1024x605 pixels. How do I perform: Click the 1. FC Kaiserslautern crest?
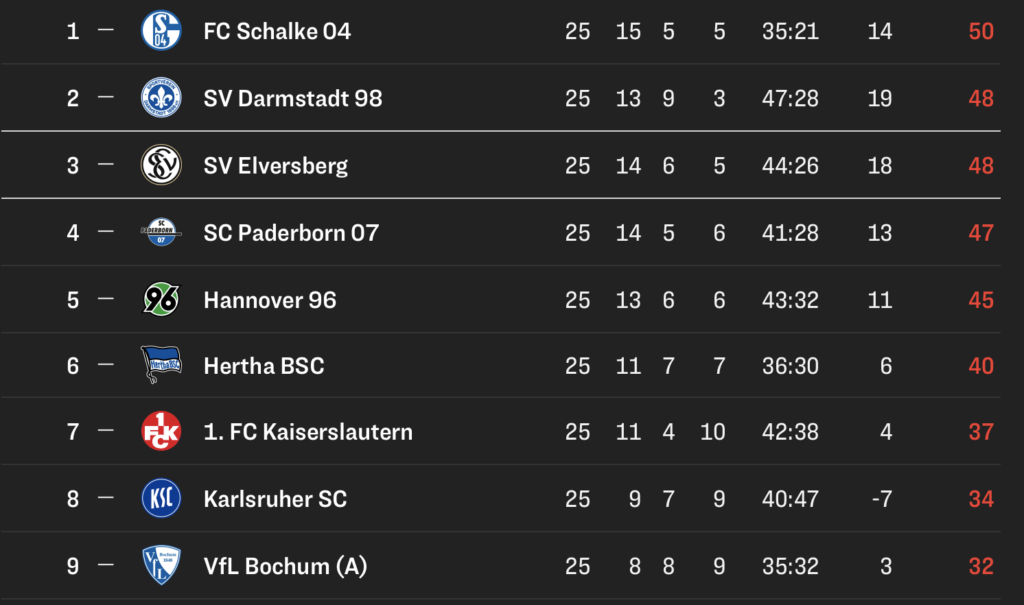tap(161, 432)
